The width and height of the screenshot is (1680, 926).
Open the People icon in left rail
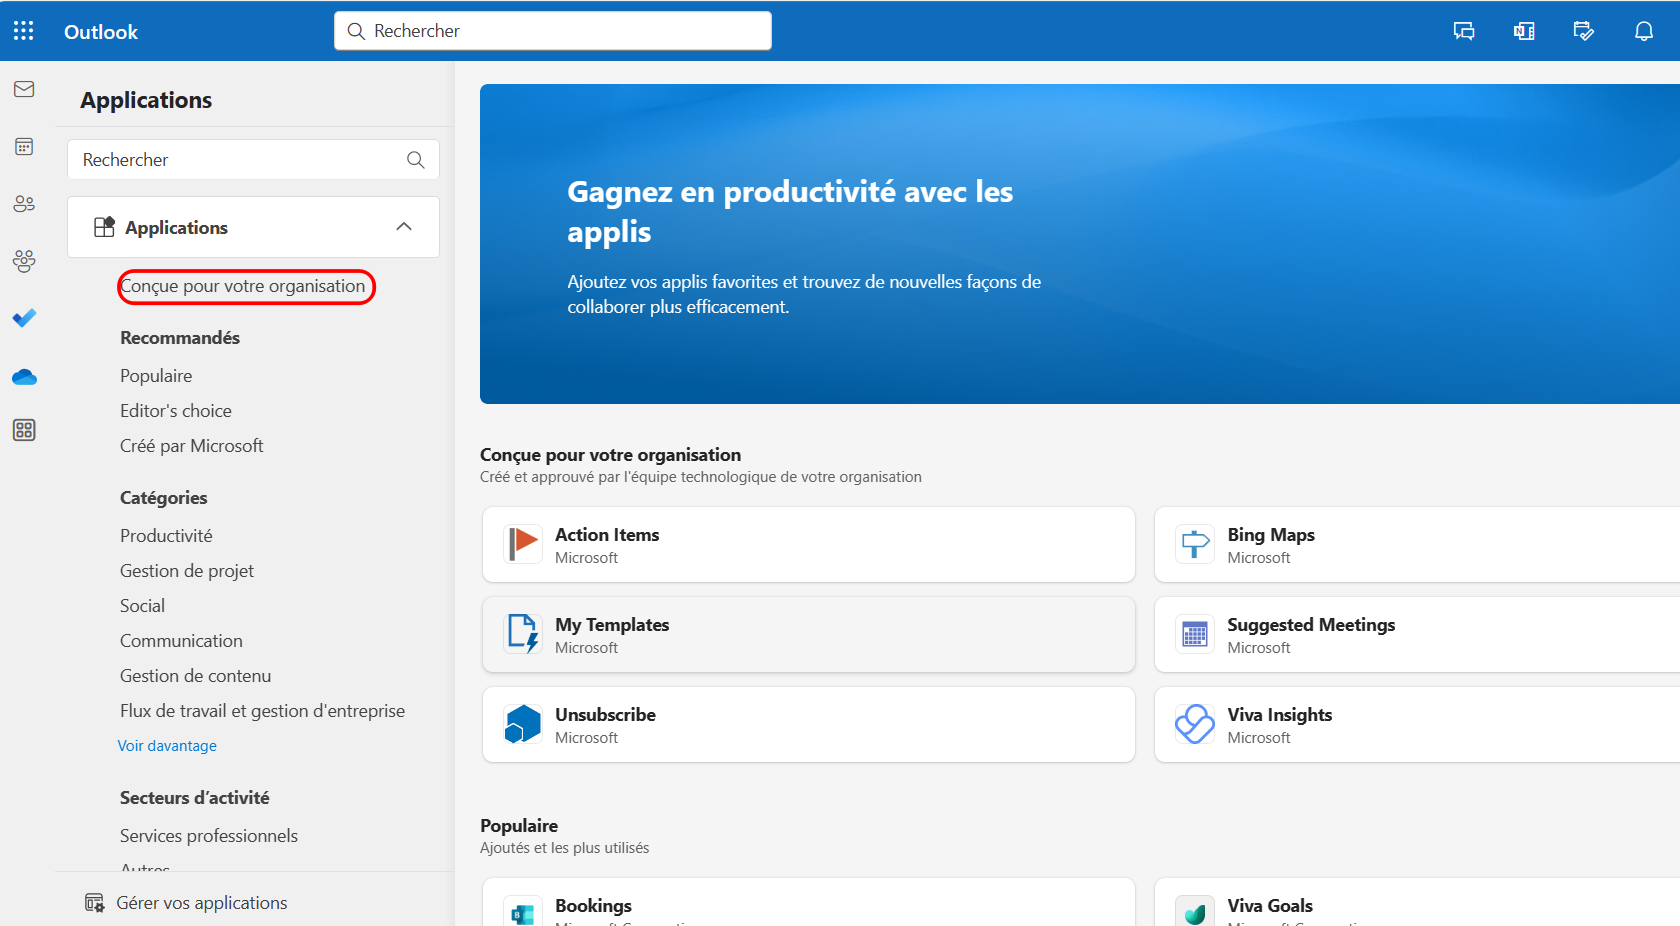coord(24,204)
